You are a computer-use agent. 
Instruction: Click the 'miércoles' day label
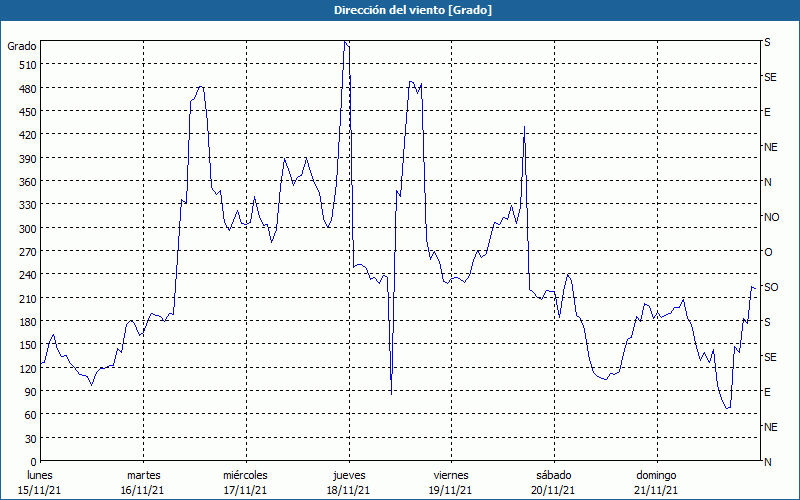click(x=245, y=476)
